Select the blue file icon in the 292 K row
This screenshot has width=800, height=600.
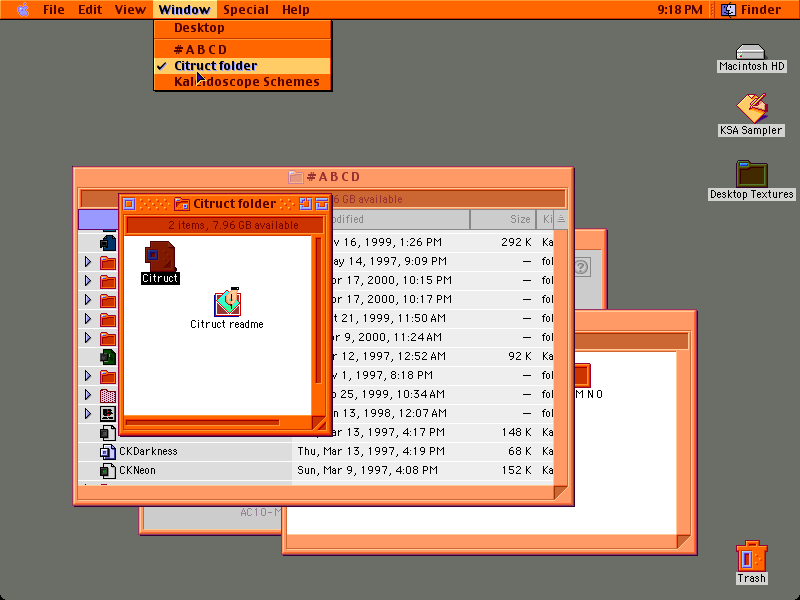click(108, 243)
